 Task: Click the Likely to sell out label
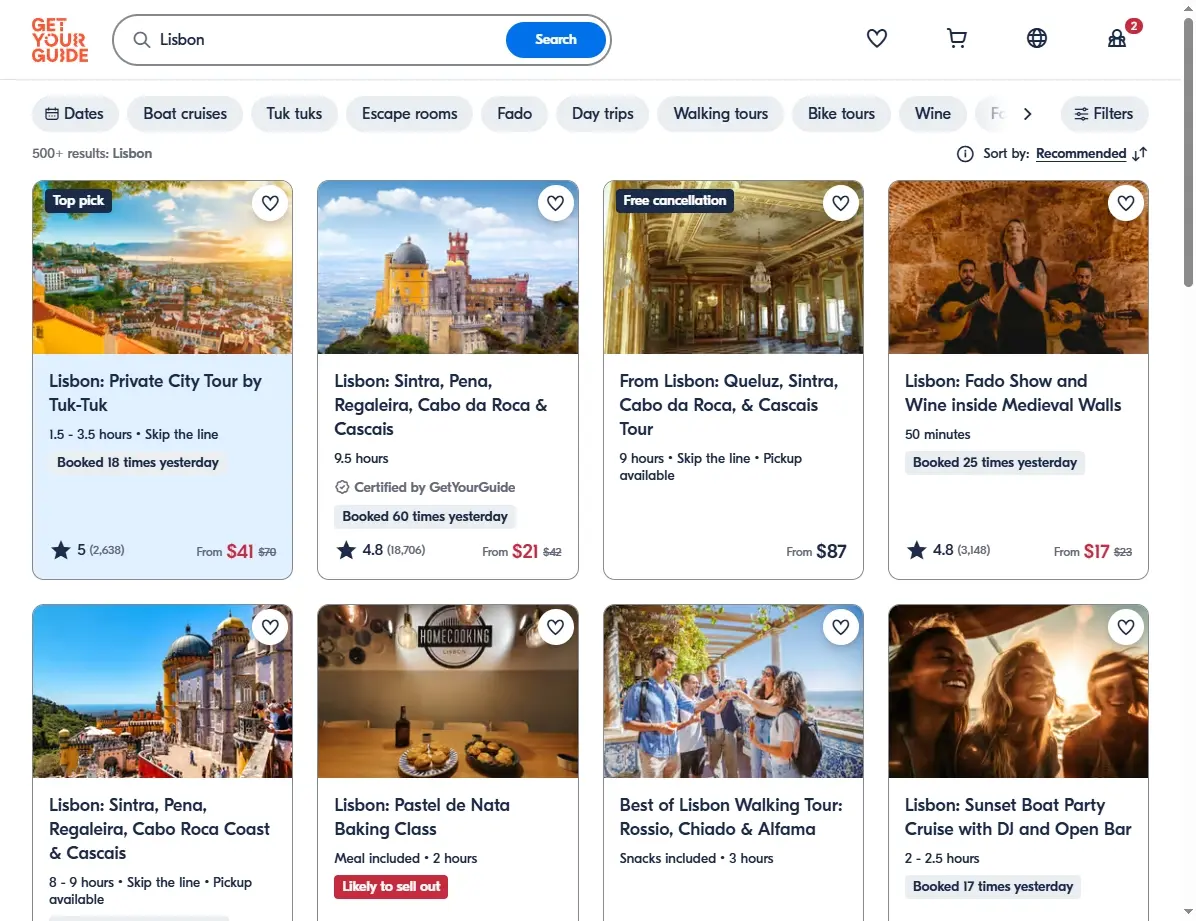(391, 887)
